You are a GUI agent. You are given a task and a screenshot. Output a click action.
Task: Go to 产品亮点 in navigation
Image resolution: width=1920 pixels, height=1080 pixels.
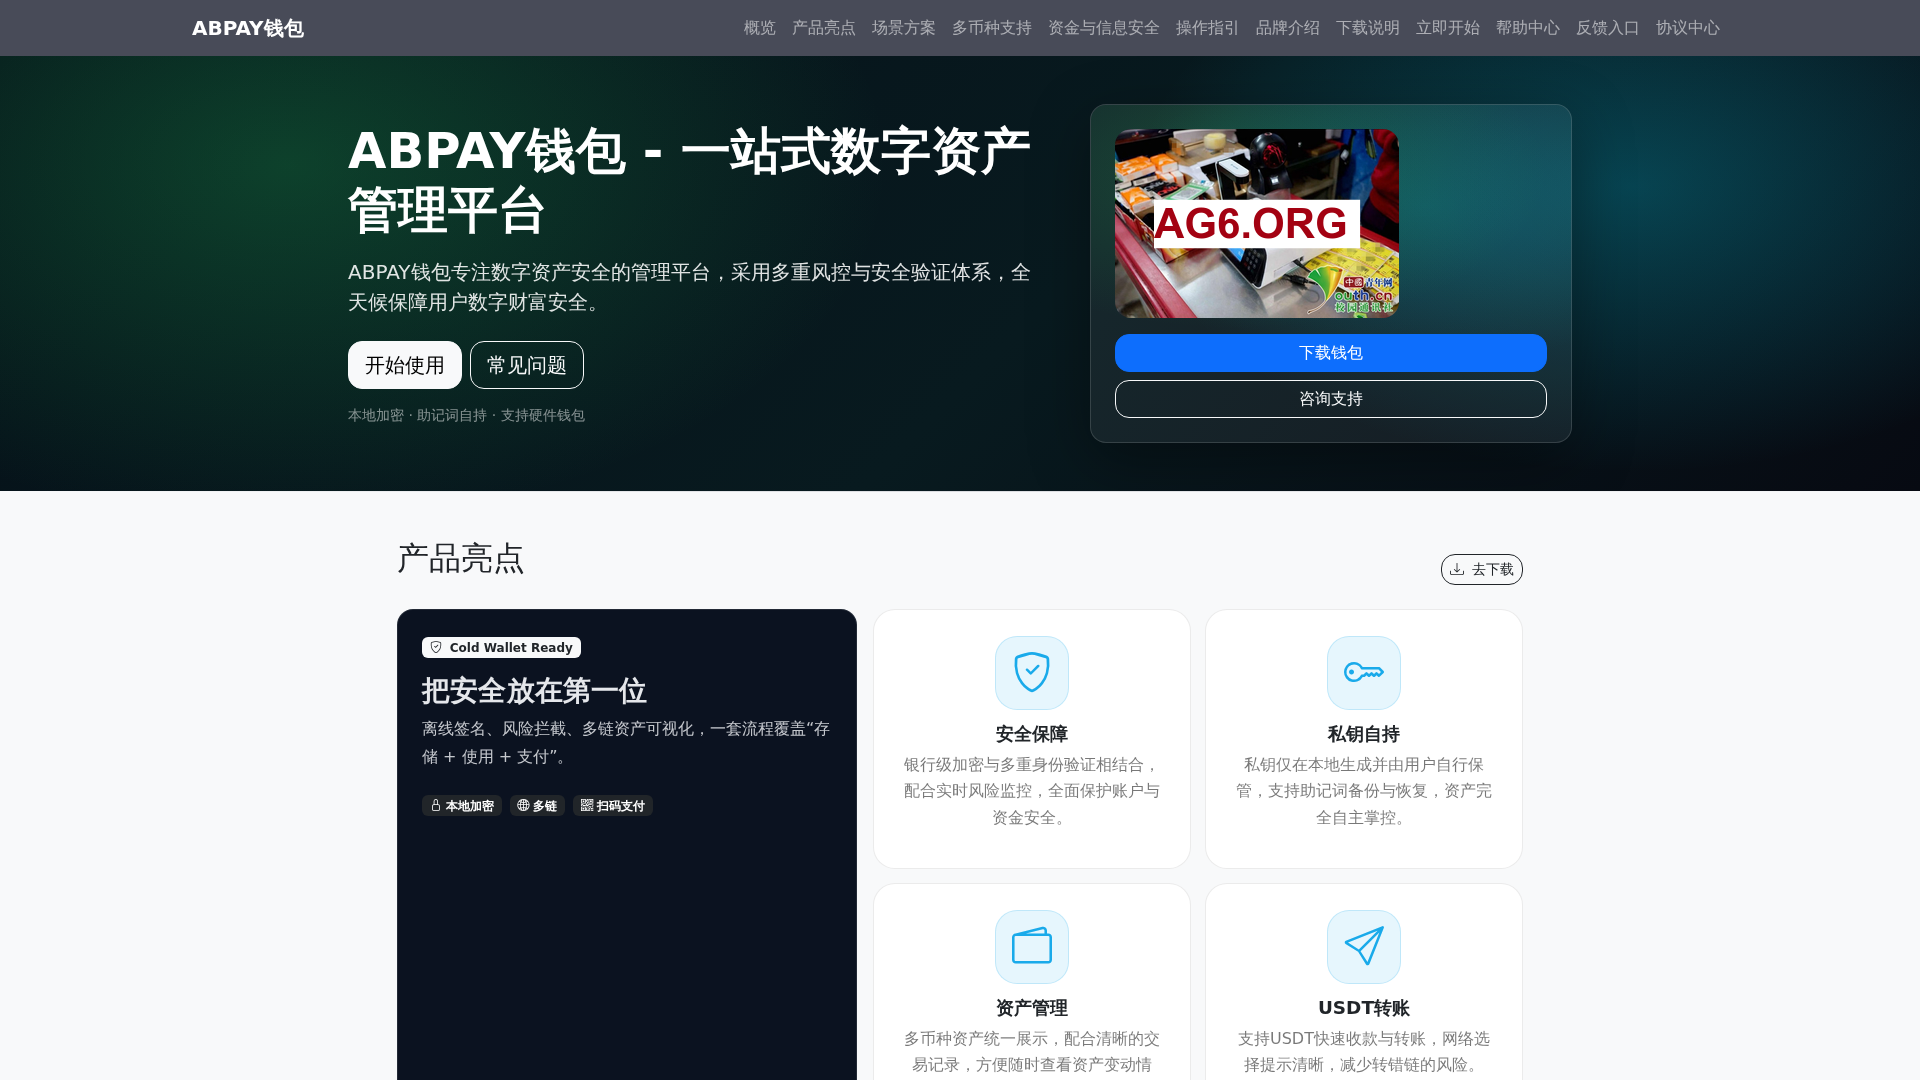click(823, 28)
